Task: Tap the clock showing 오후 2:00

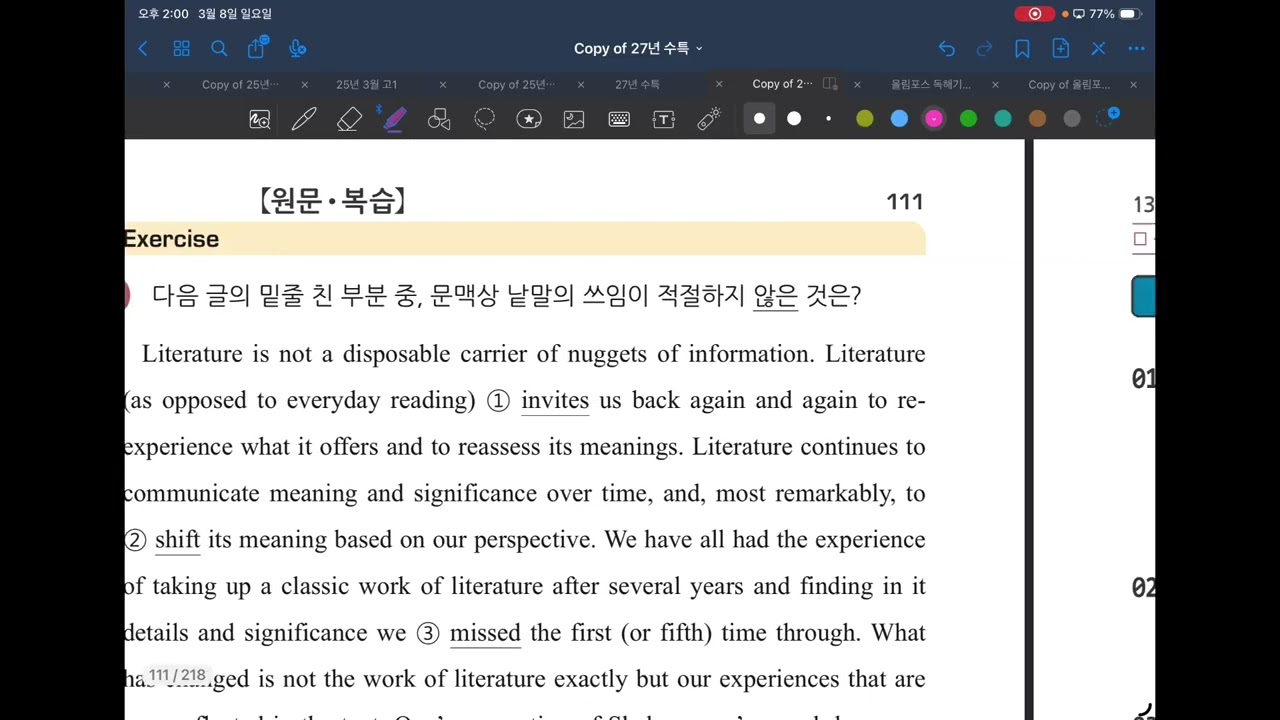Action: coord(163,14)
